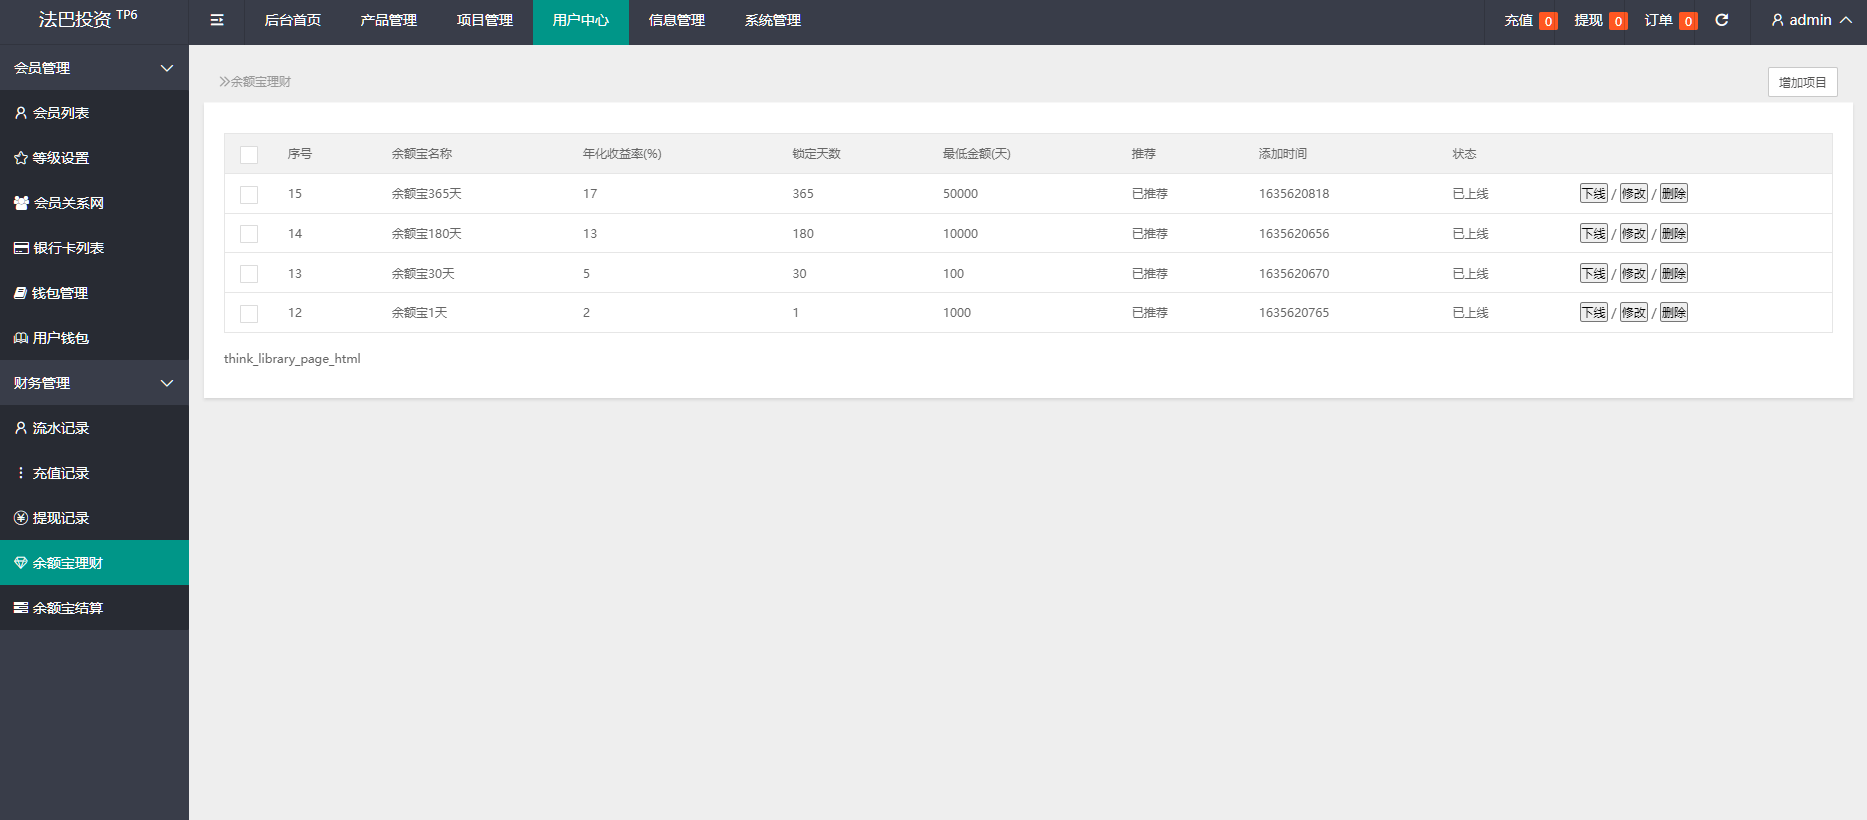Switch to the 产品管理 tab

point(388,20)
